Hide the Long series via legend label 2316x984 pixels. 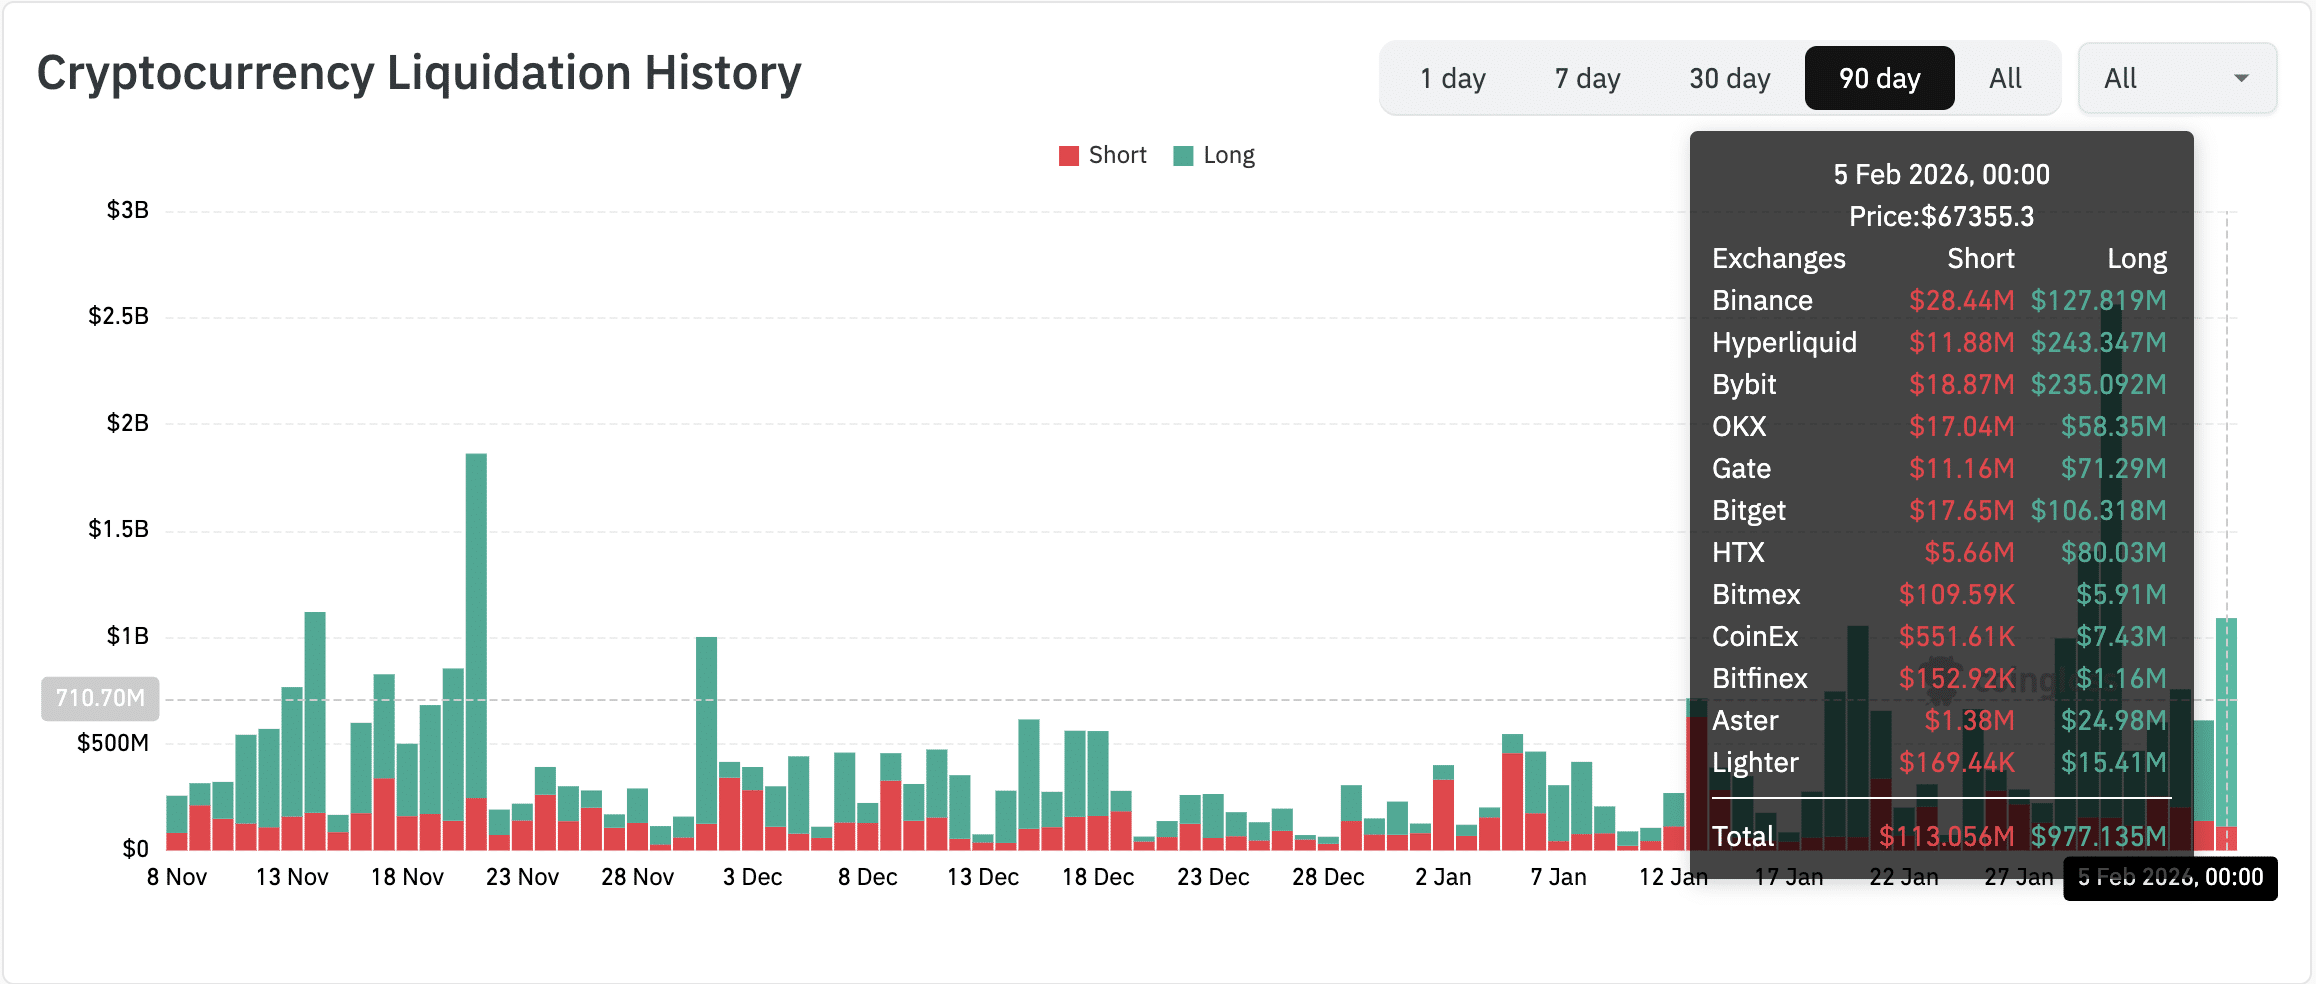click(1229, 156)
